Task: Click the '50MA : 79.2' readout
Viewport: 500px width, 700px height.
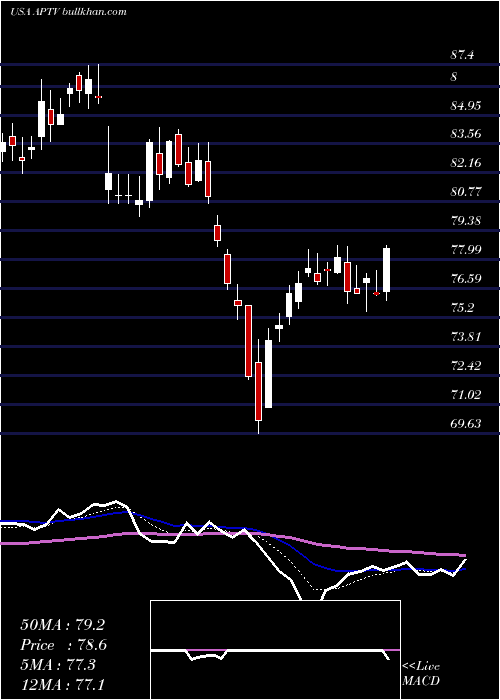Action: click(62, 625)
